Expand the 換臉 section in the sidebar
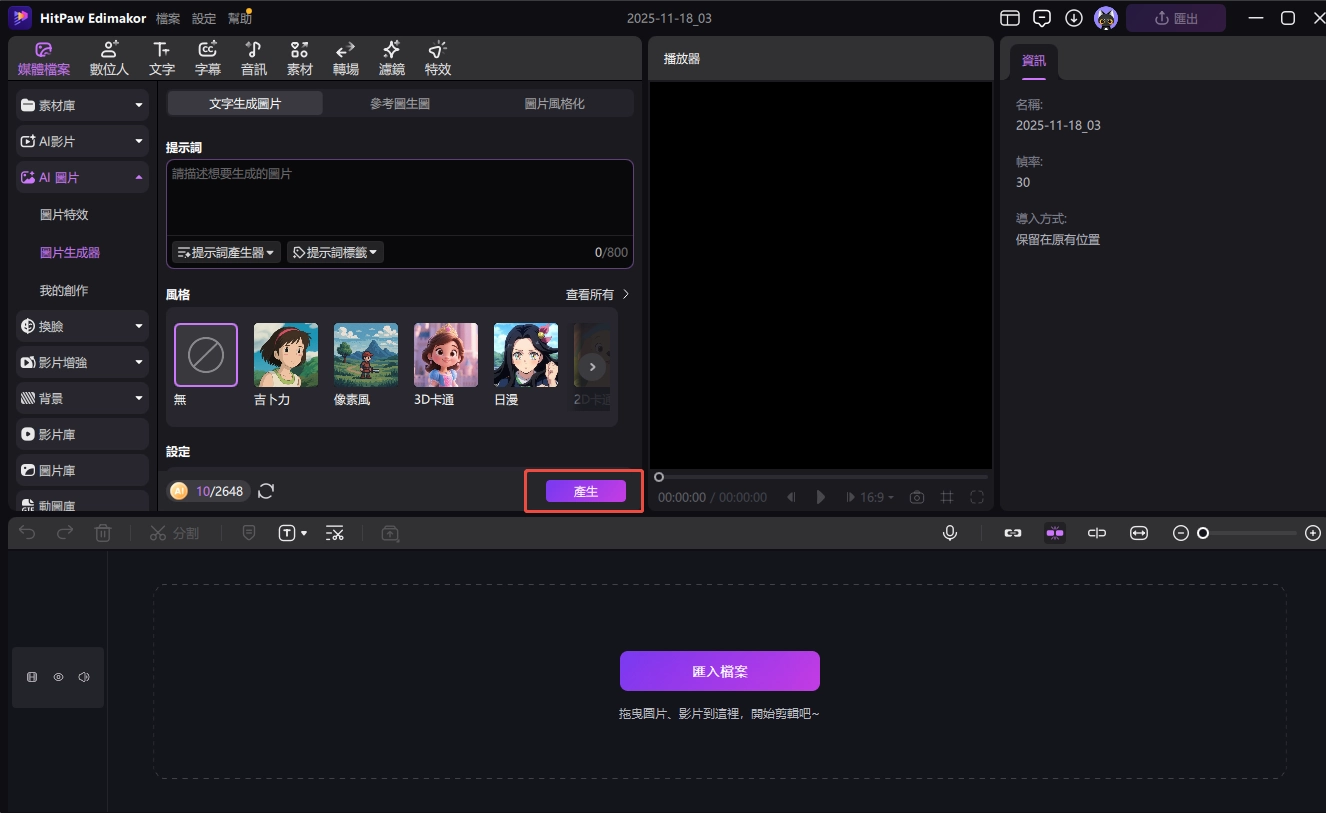 (x=81, y=326)
